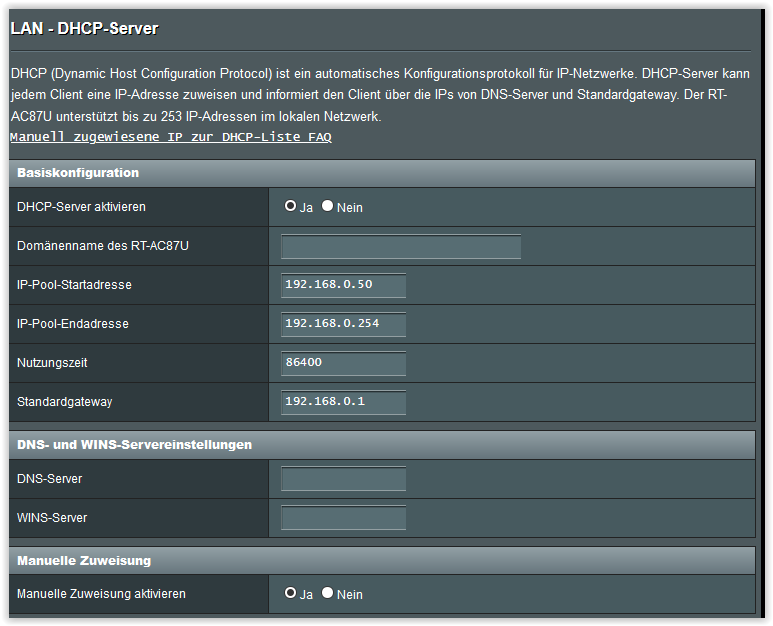773x626 pixels.
Task: Click the LAN - DHCP-Server page title
Action: coord(84,29)
